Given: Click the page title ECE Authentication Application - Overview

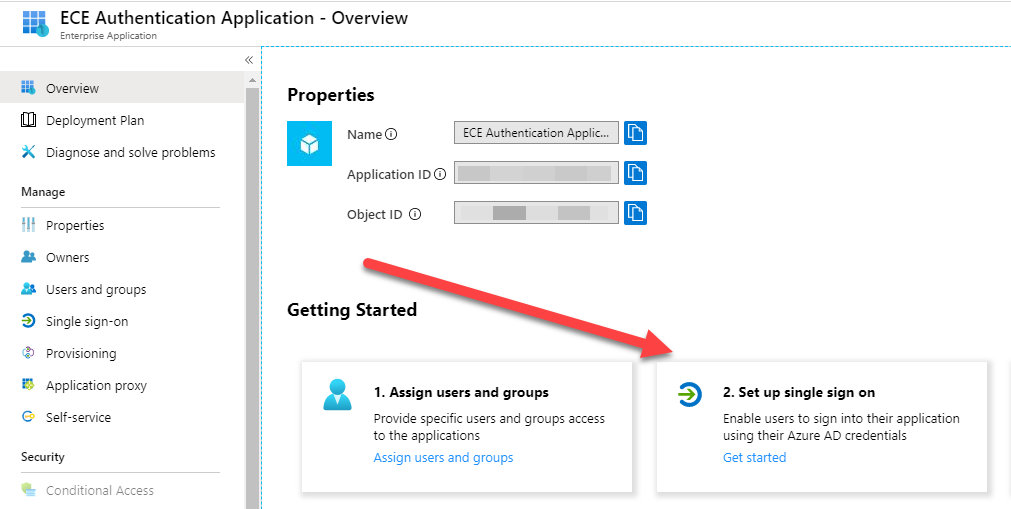Looking at the screenshot, I should (234, 17).
